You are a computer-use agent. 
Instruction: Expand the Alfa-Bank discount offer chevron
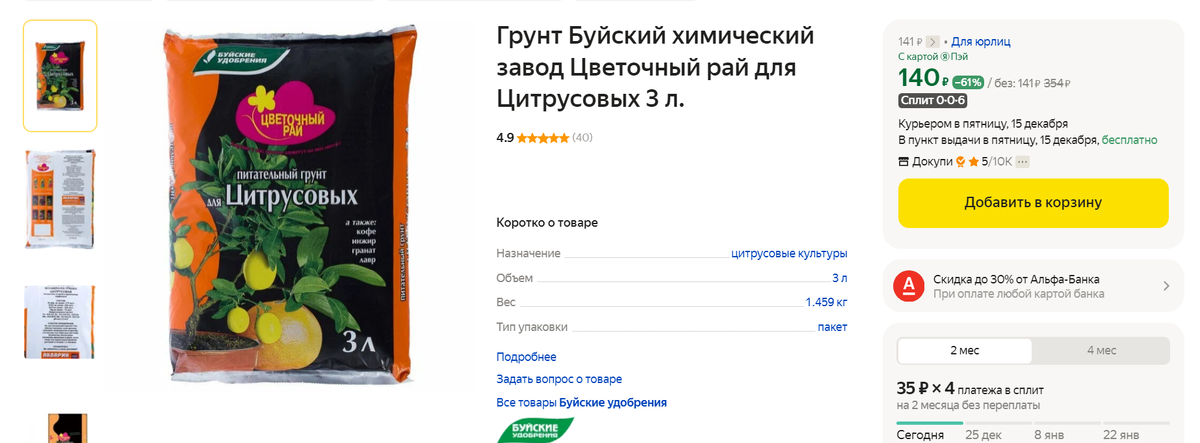coord(1166,286)
